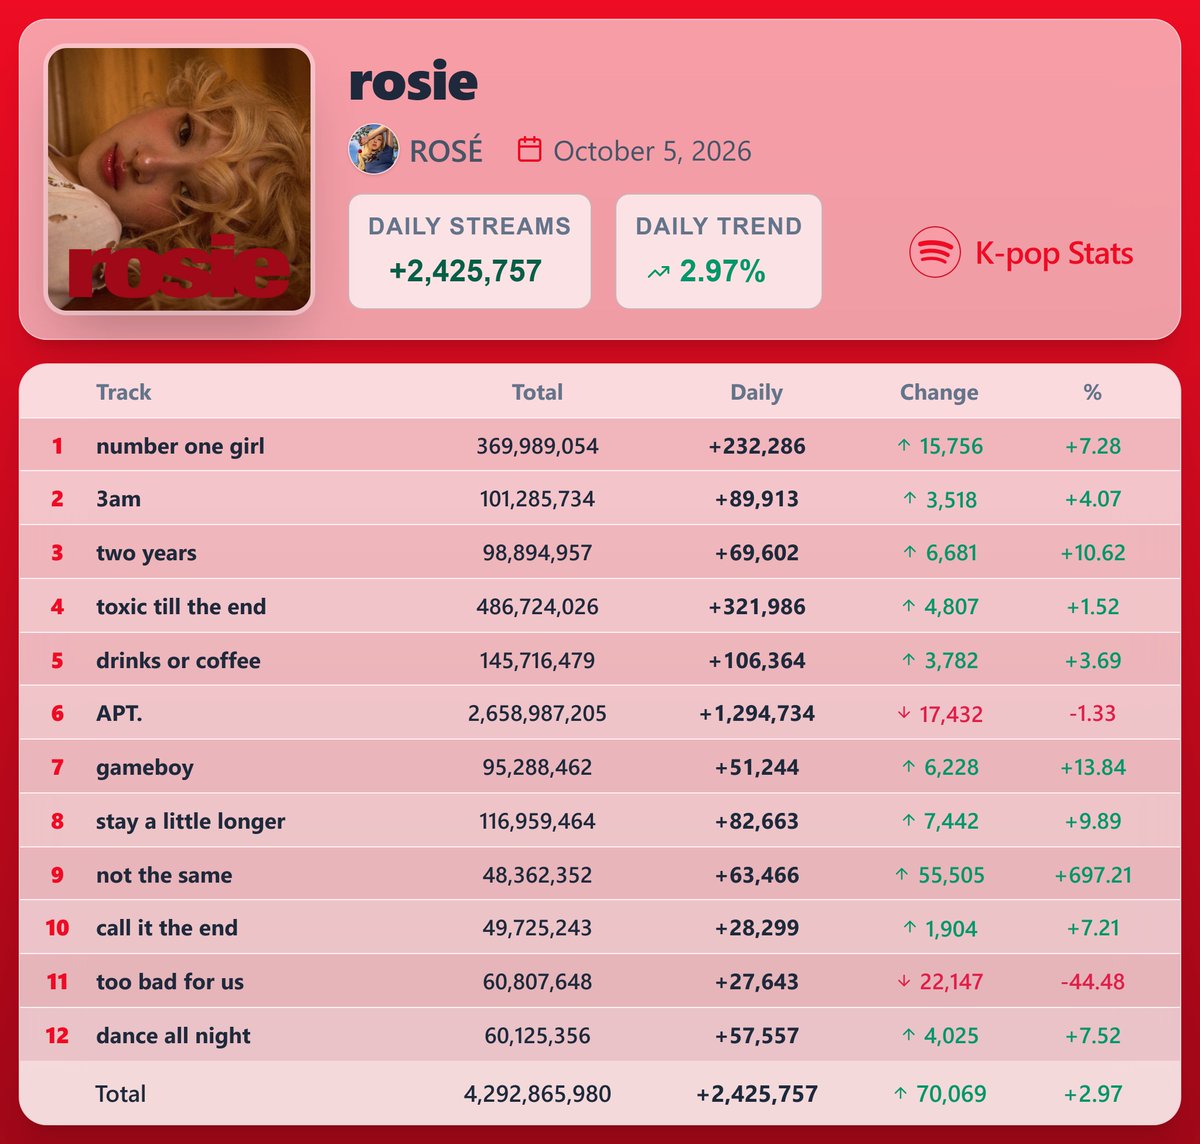
Task: Click the up arrow beside 4,807
Action: (x=909, y=606)
